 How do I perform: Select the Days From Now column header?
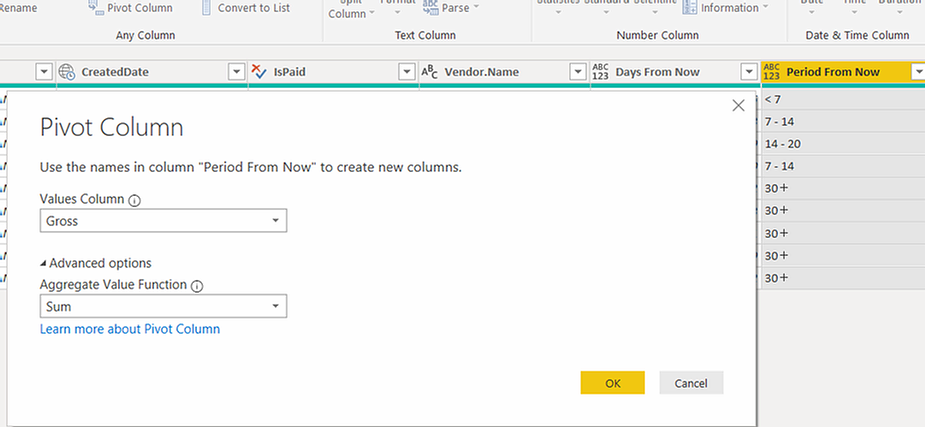click(x=675, y=72)
